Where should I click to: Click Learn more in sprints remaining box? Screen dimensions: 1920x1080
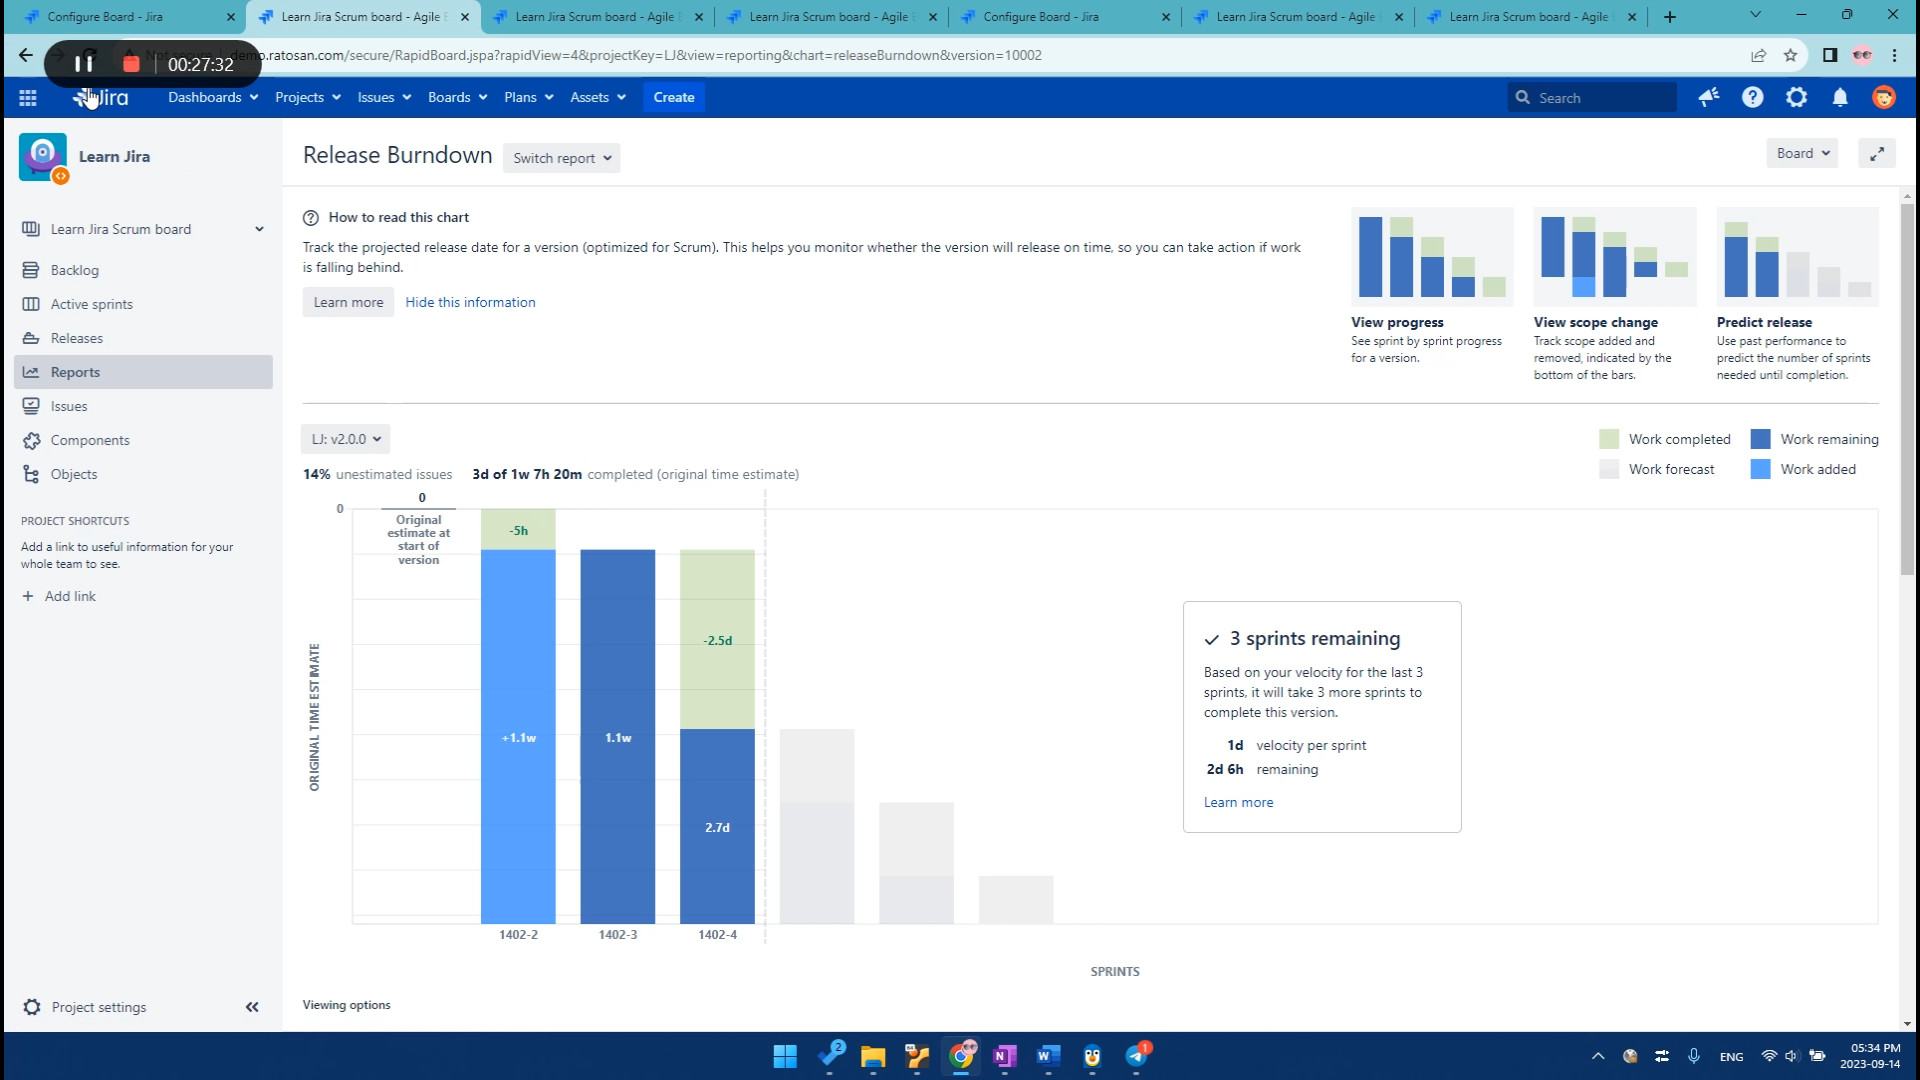[1238, 802]
